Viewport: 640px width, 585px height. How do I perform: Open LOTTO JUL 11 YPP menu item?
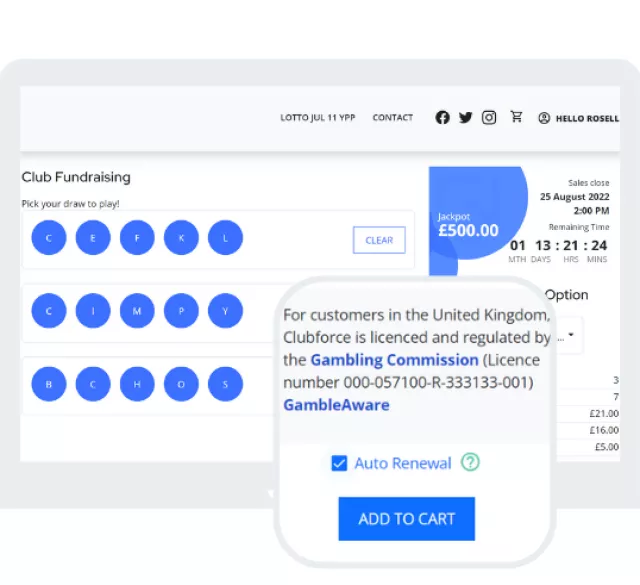(x=317, y=118)
